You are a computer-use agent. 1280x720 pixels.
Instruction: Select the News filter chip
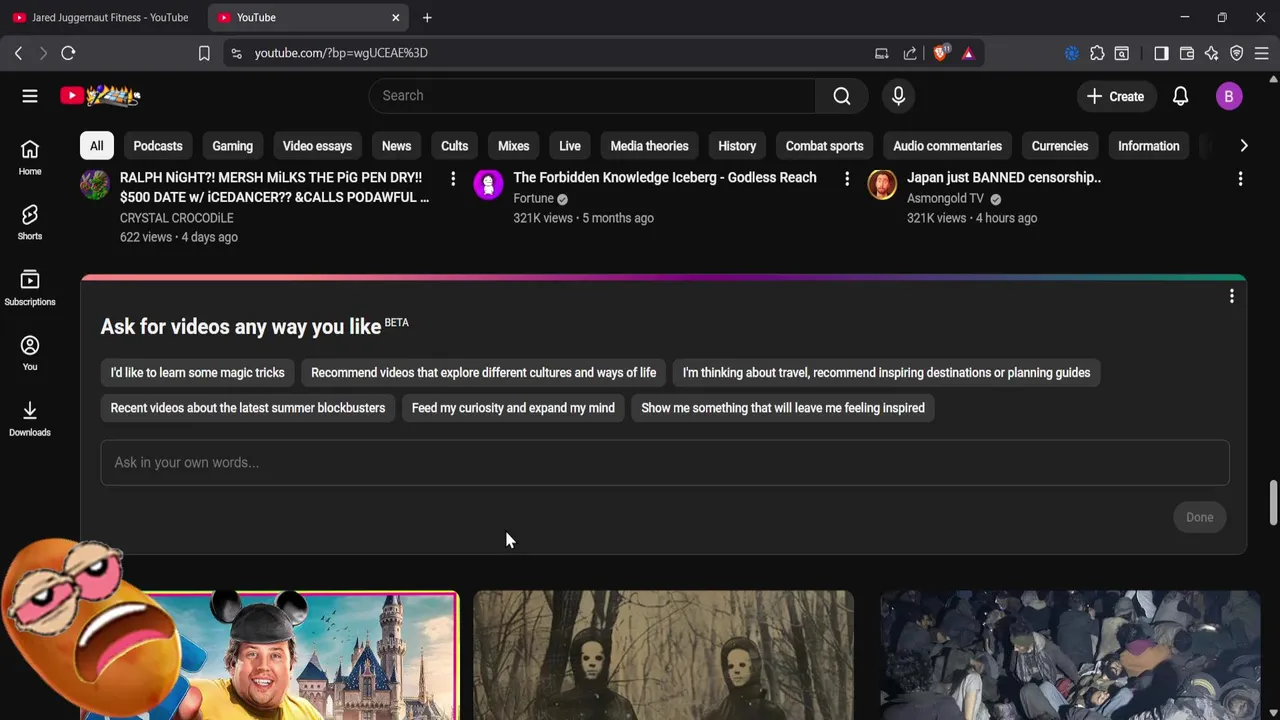tap(396, 146)
